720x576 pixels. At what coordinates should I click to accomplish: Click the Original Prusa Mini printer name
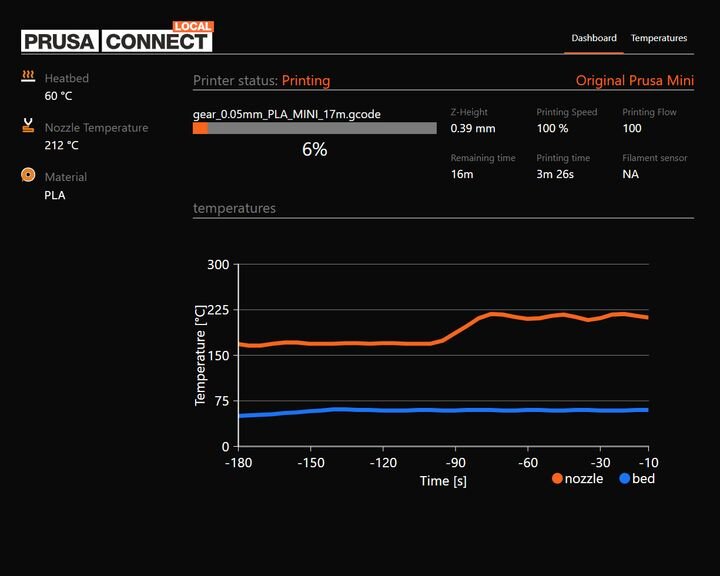click(x=634, y=81)
